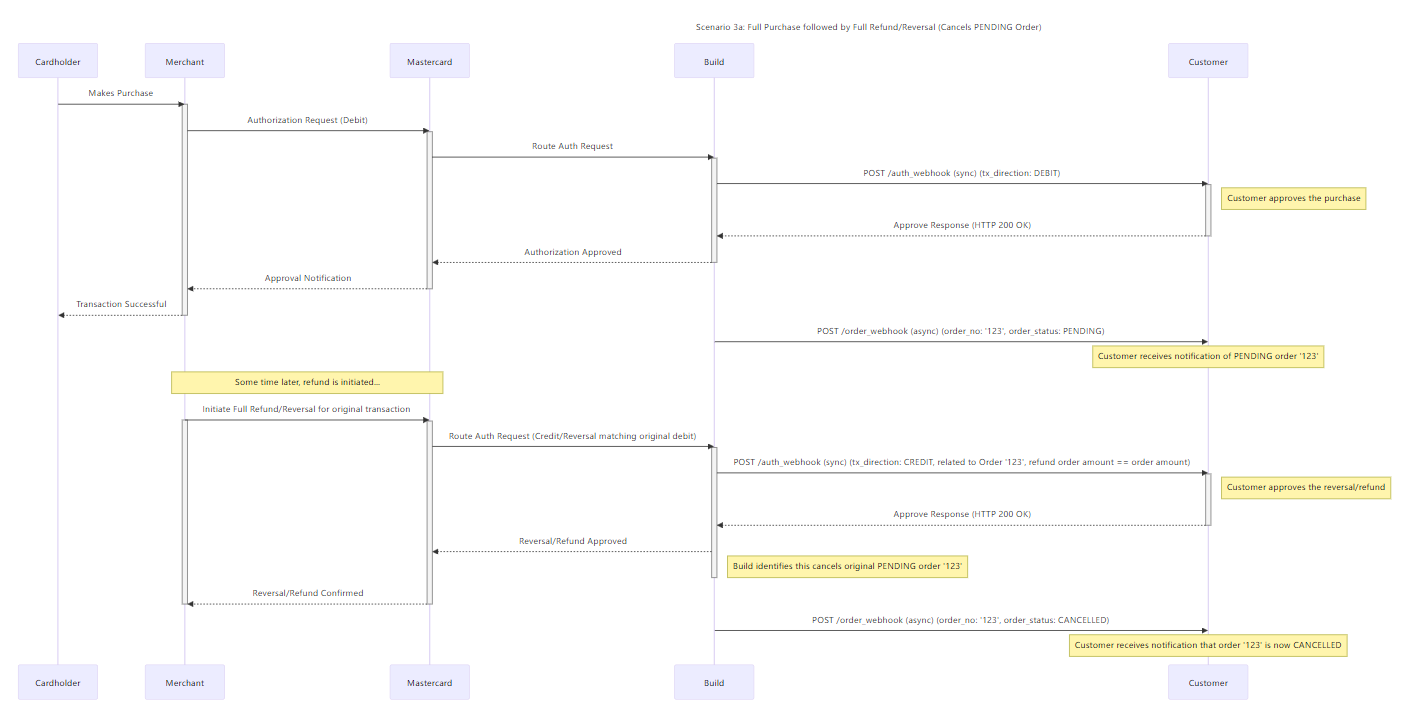Image resolution: width=1406 pixels, height=721 pixels.
Task: Select the 'Reversal/Refund Confirmed' message label
Action: coord(307,593)
